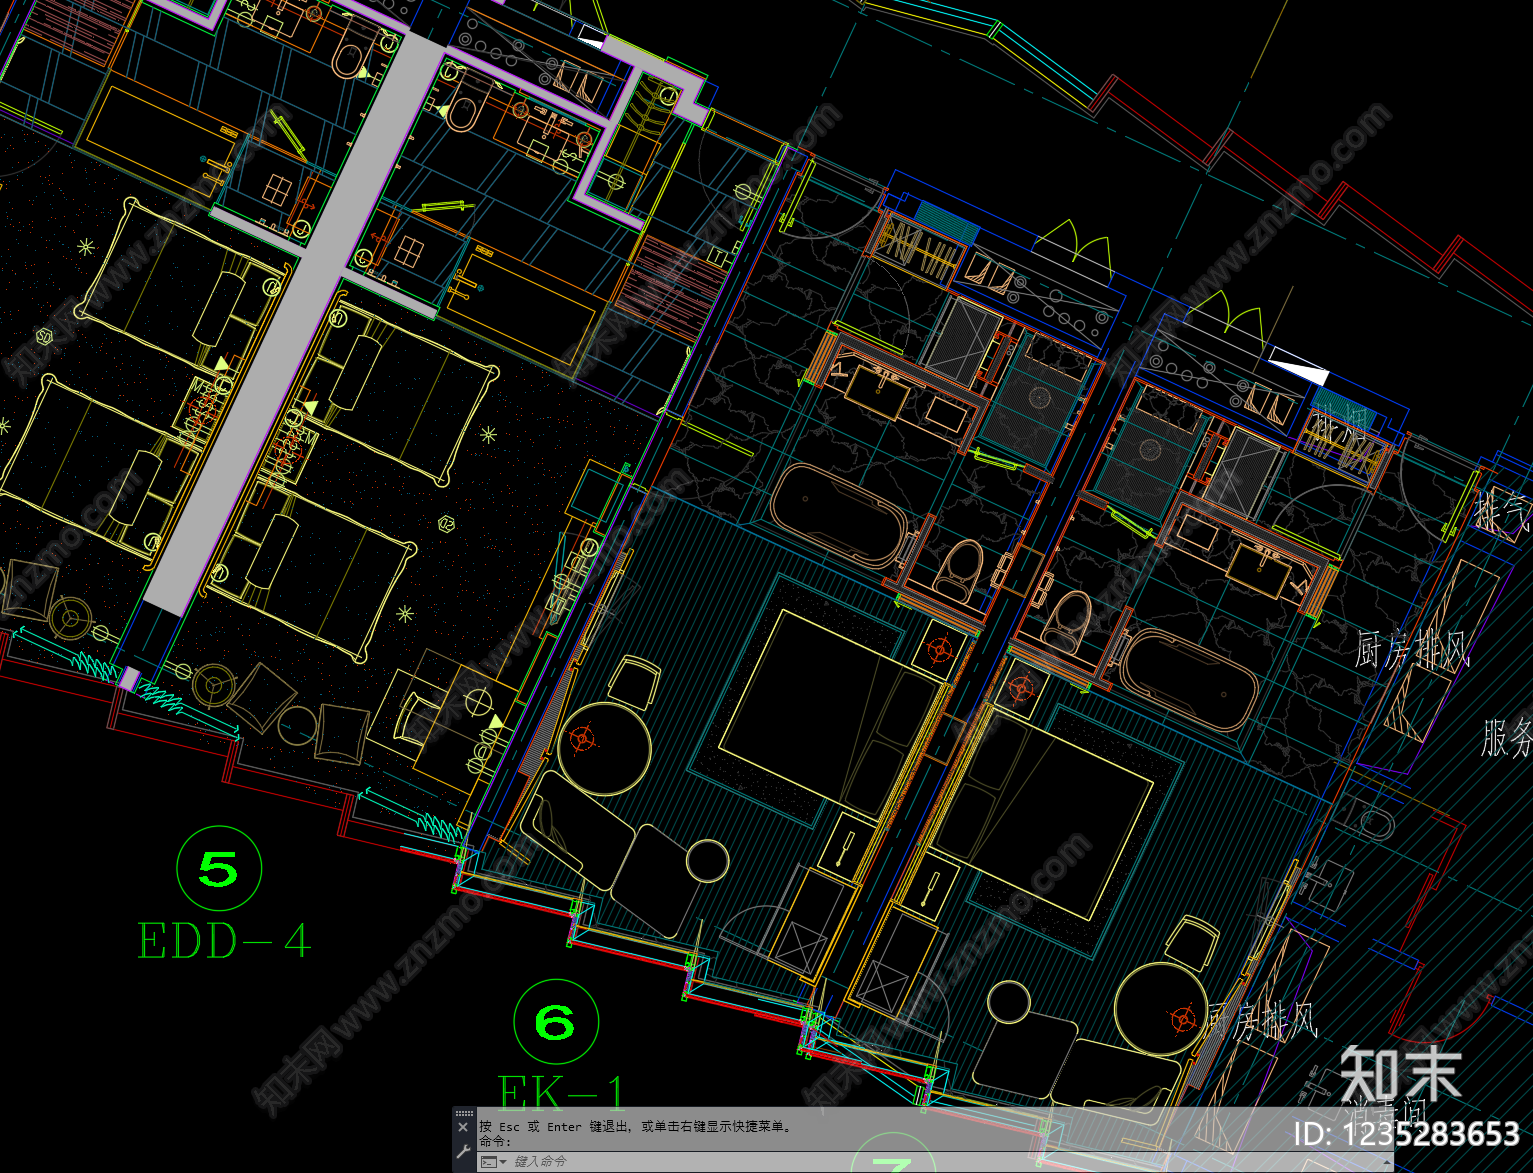The image size is (1533, 1173).
Task: Close the command line window
Action: (x=463, y=1127)
